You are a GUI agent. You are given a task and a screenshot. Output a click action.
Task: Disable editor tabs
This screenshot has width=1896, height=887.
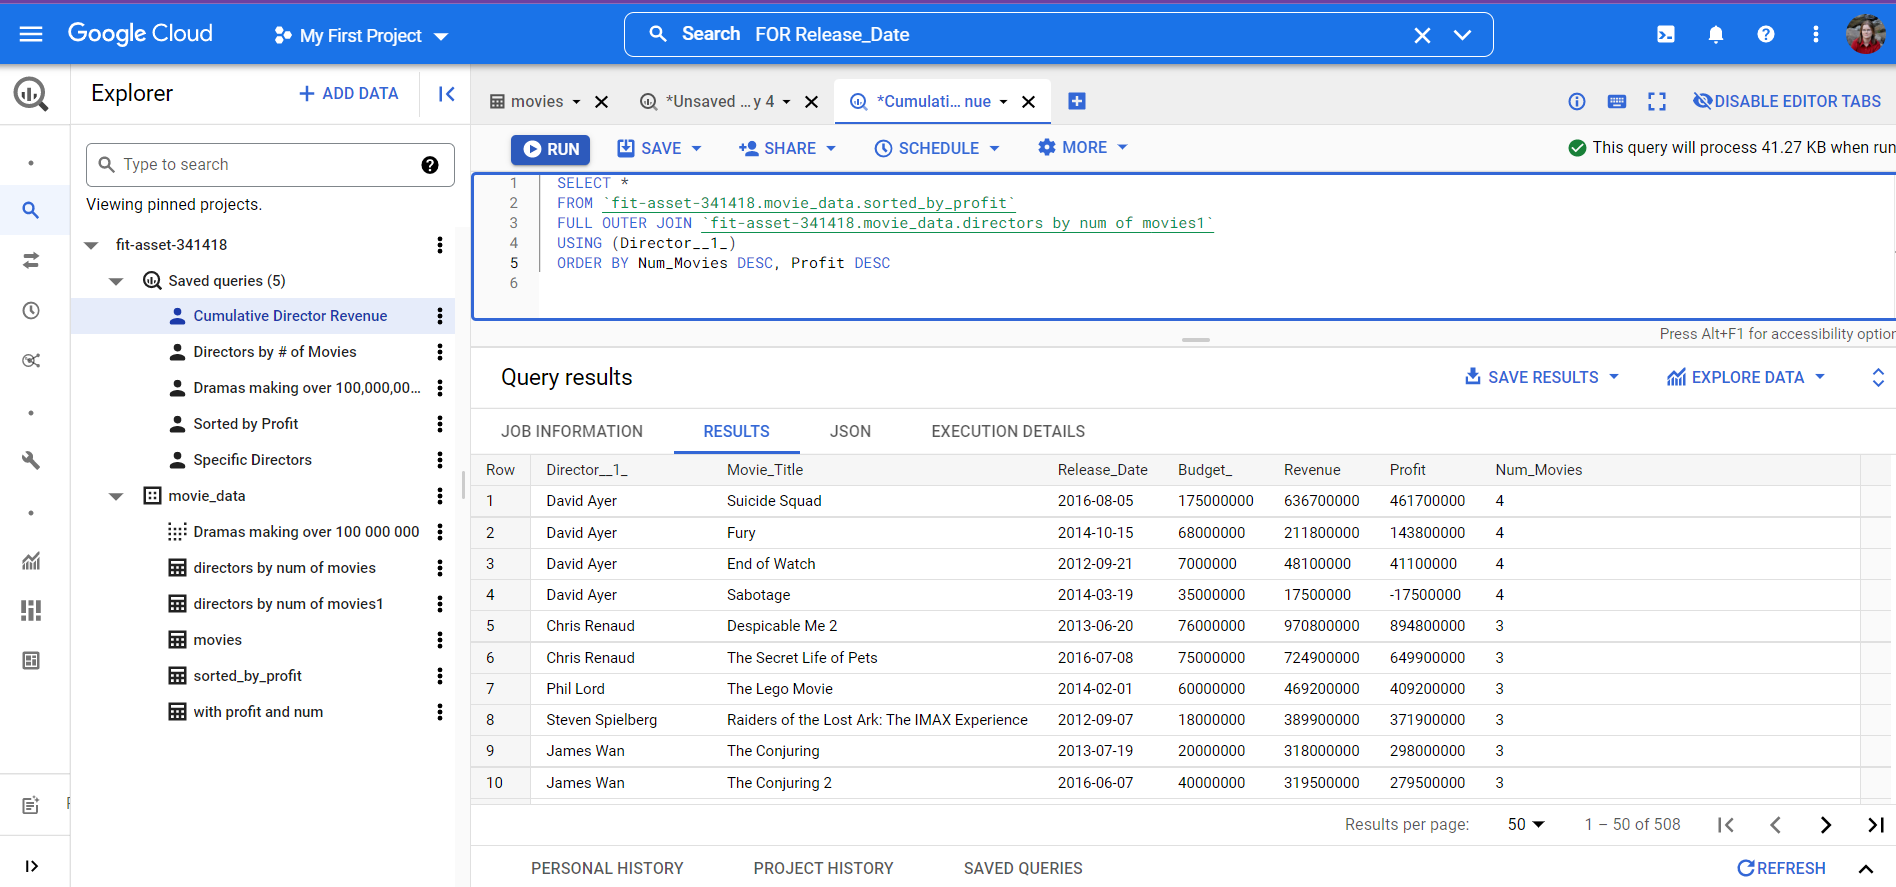[x=1786, y=101]
